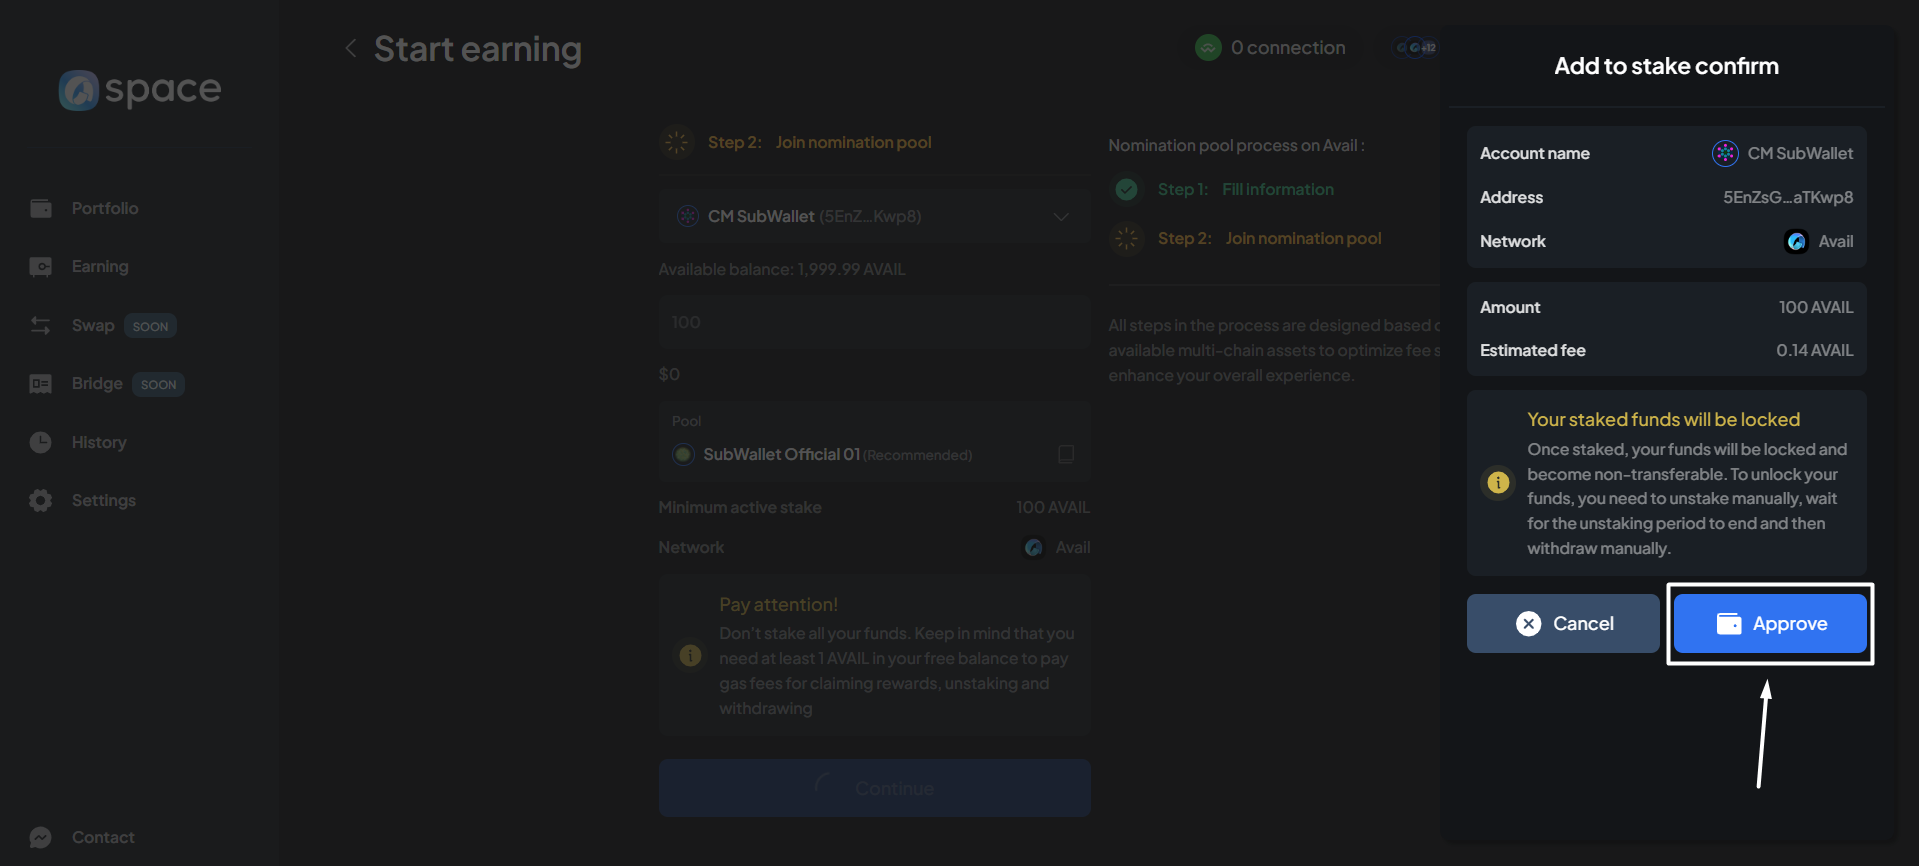Click the yellow info icon in locked funds warning

point(1497,482)
